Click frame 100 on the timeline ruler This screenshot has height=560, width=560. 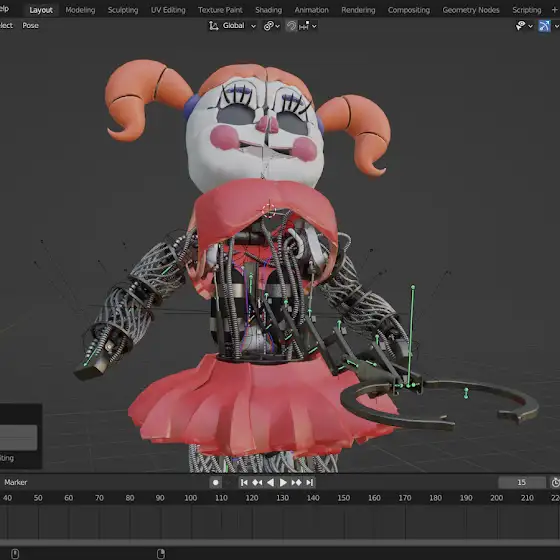(x=191, y=498)
